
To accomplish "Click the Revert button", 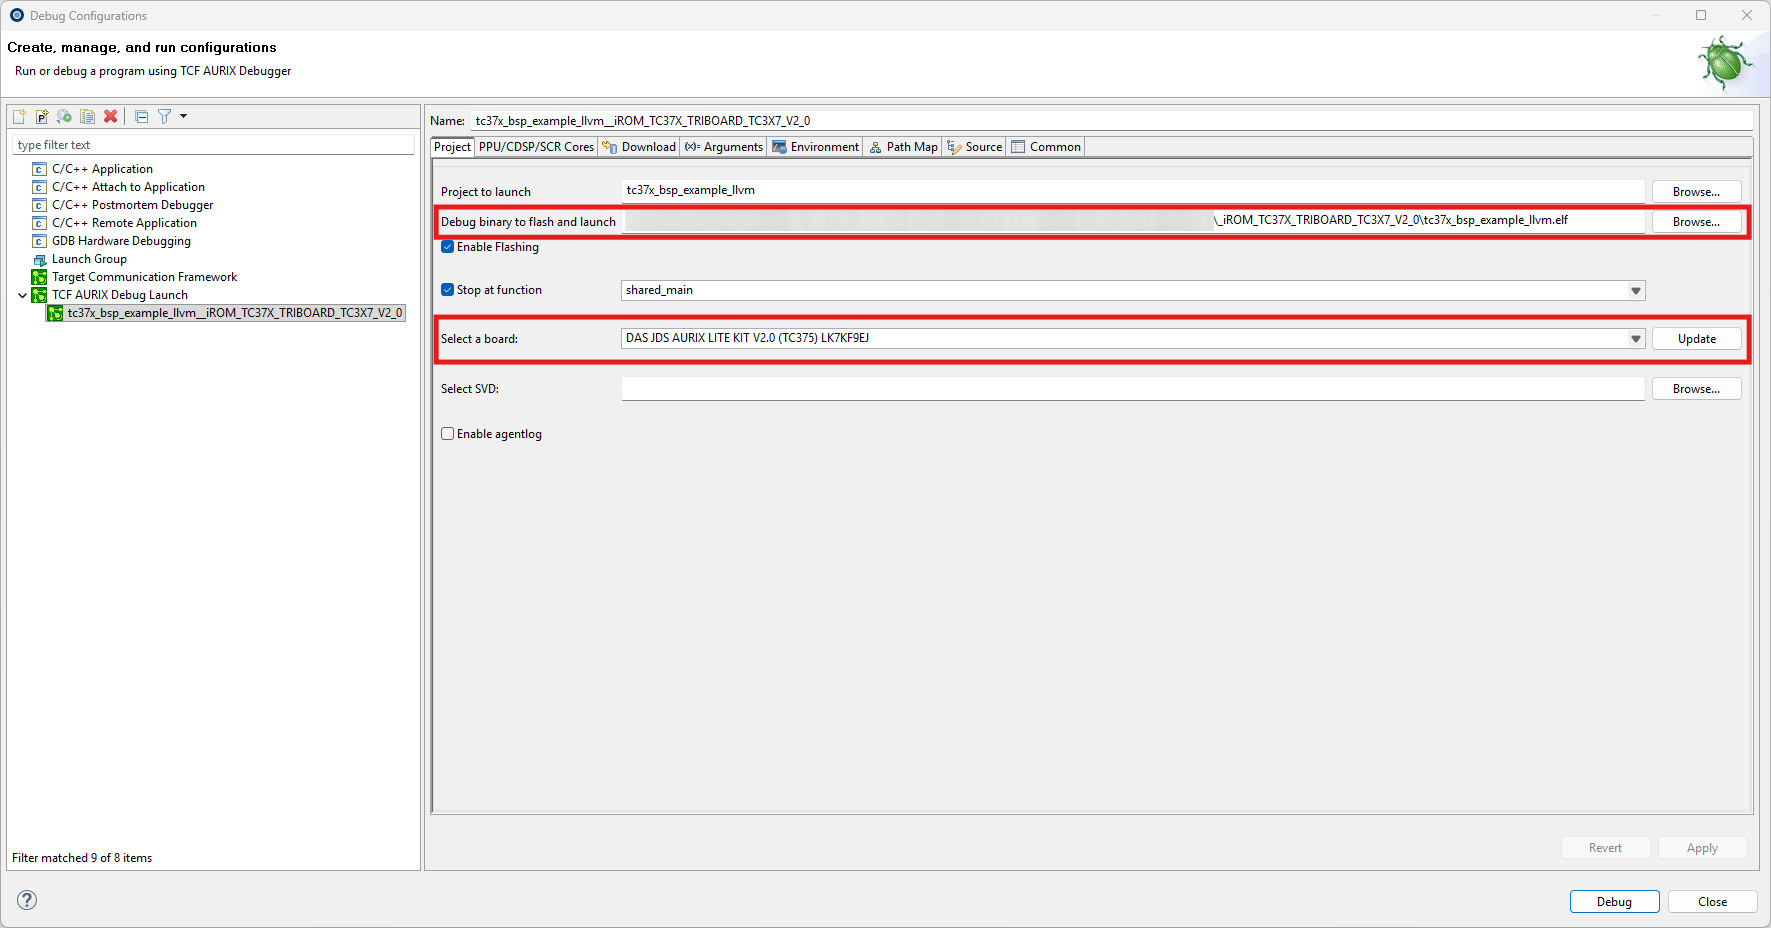I will click(1605, 848).
